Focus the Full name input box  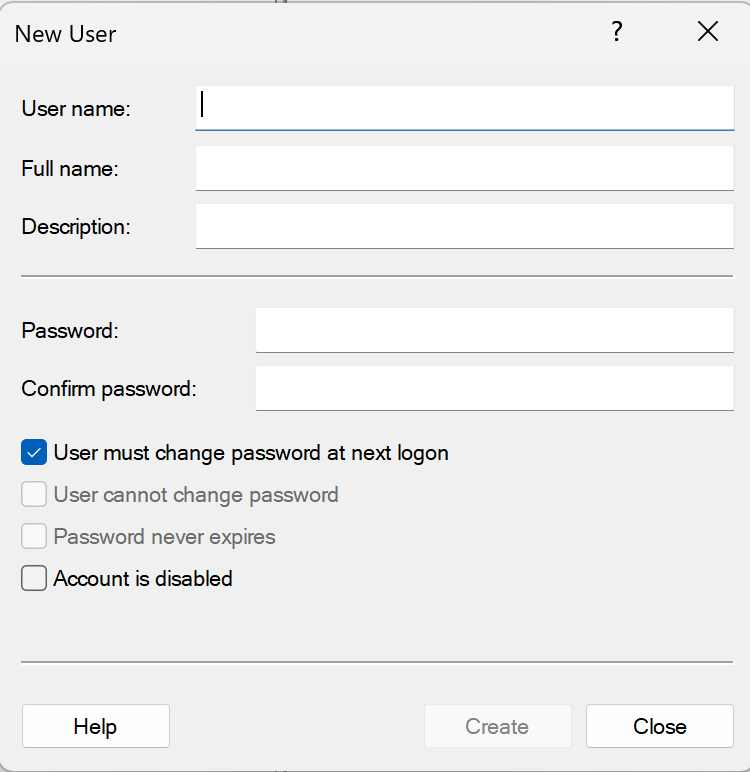tap(464, 168)
